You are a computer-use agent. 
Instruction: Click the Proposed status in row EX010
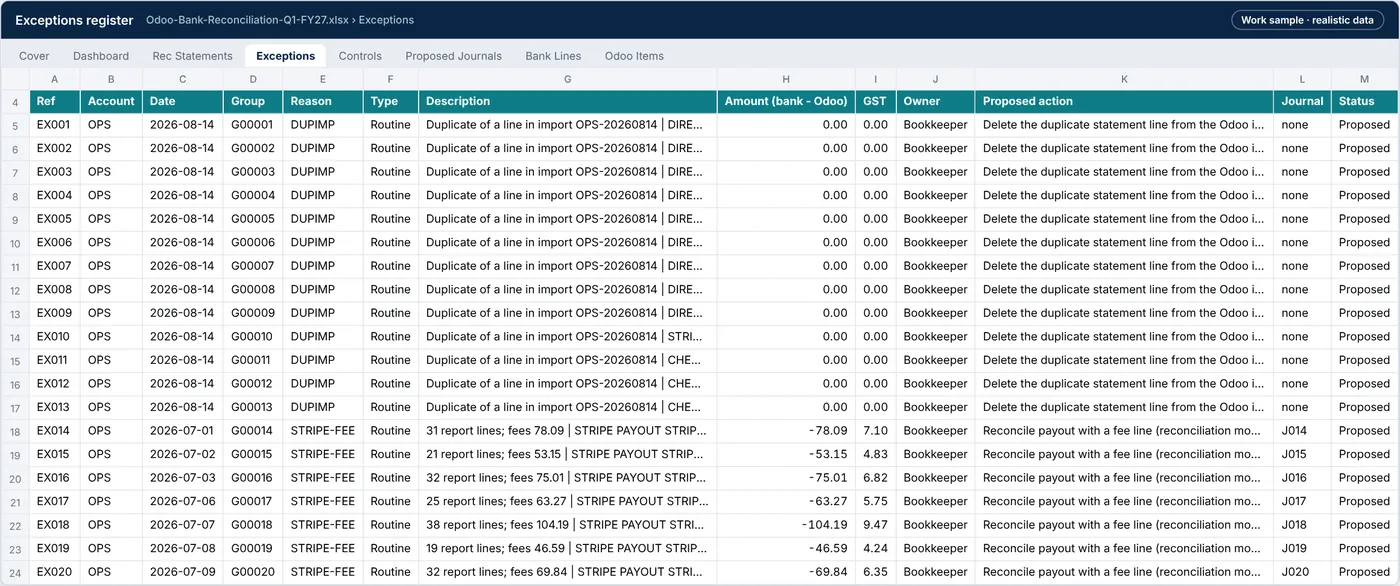tap(1364, 337)
